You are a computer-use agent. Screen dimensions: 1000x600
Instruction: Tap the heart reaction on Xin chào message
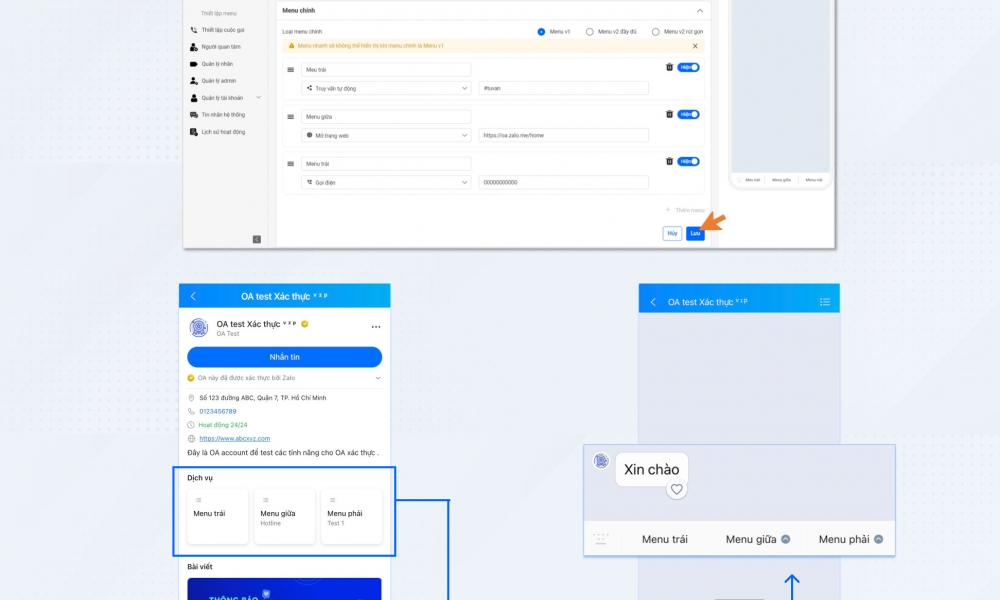coord(677,489)
